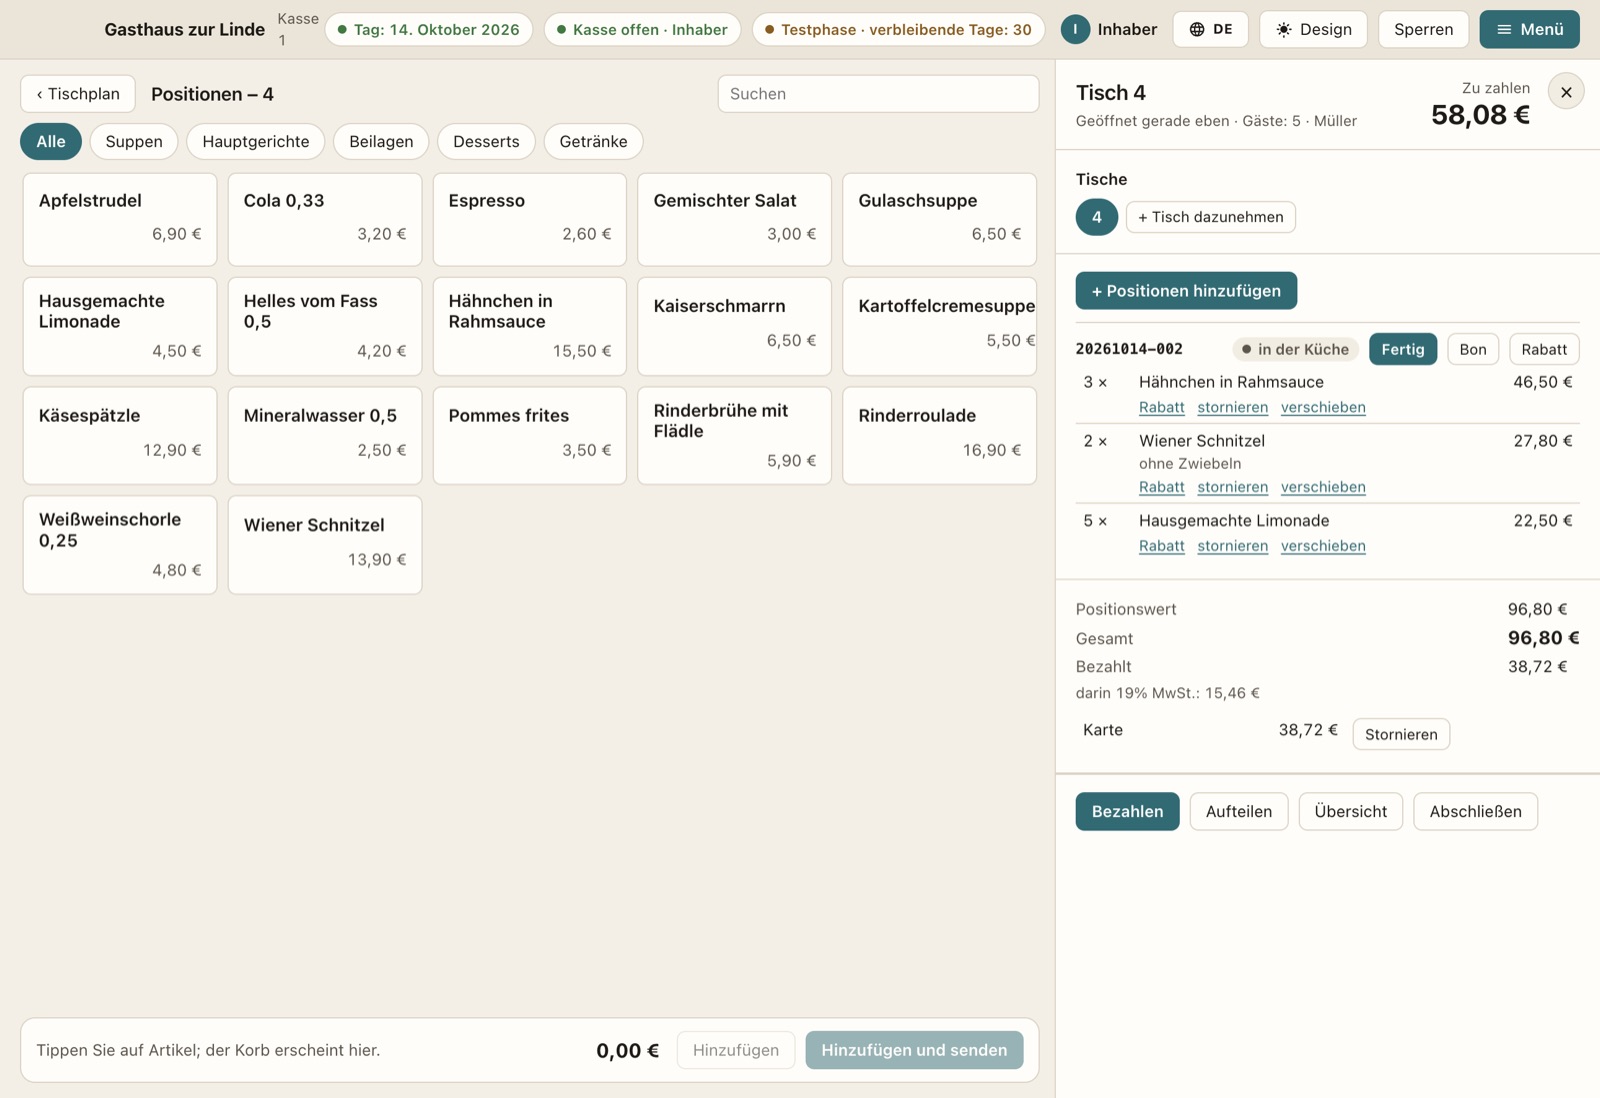Click + Tisch dazunehmen button
The height and width of the screenshot is (1098, 1600).
coord(1210,217)
